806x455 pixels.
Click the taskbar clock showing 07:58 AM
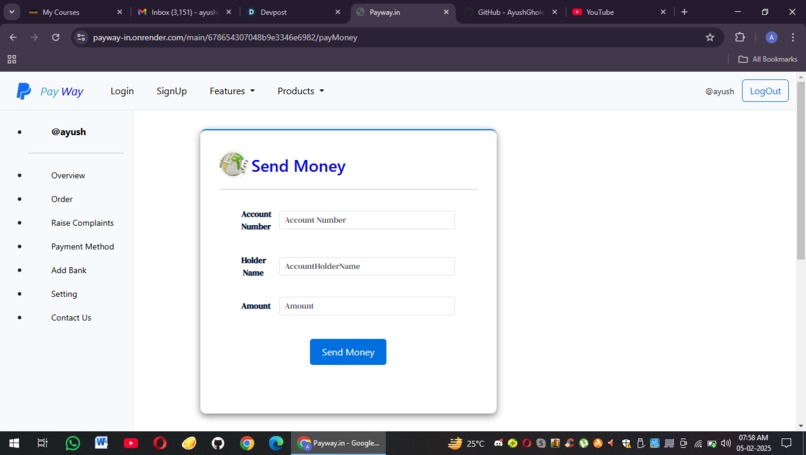tap(754, 443)
